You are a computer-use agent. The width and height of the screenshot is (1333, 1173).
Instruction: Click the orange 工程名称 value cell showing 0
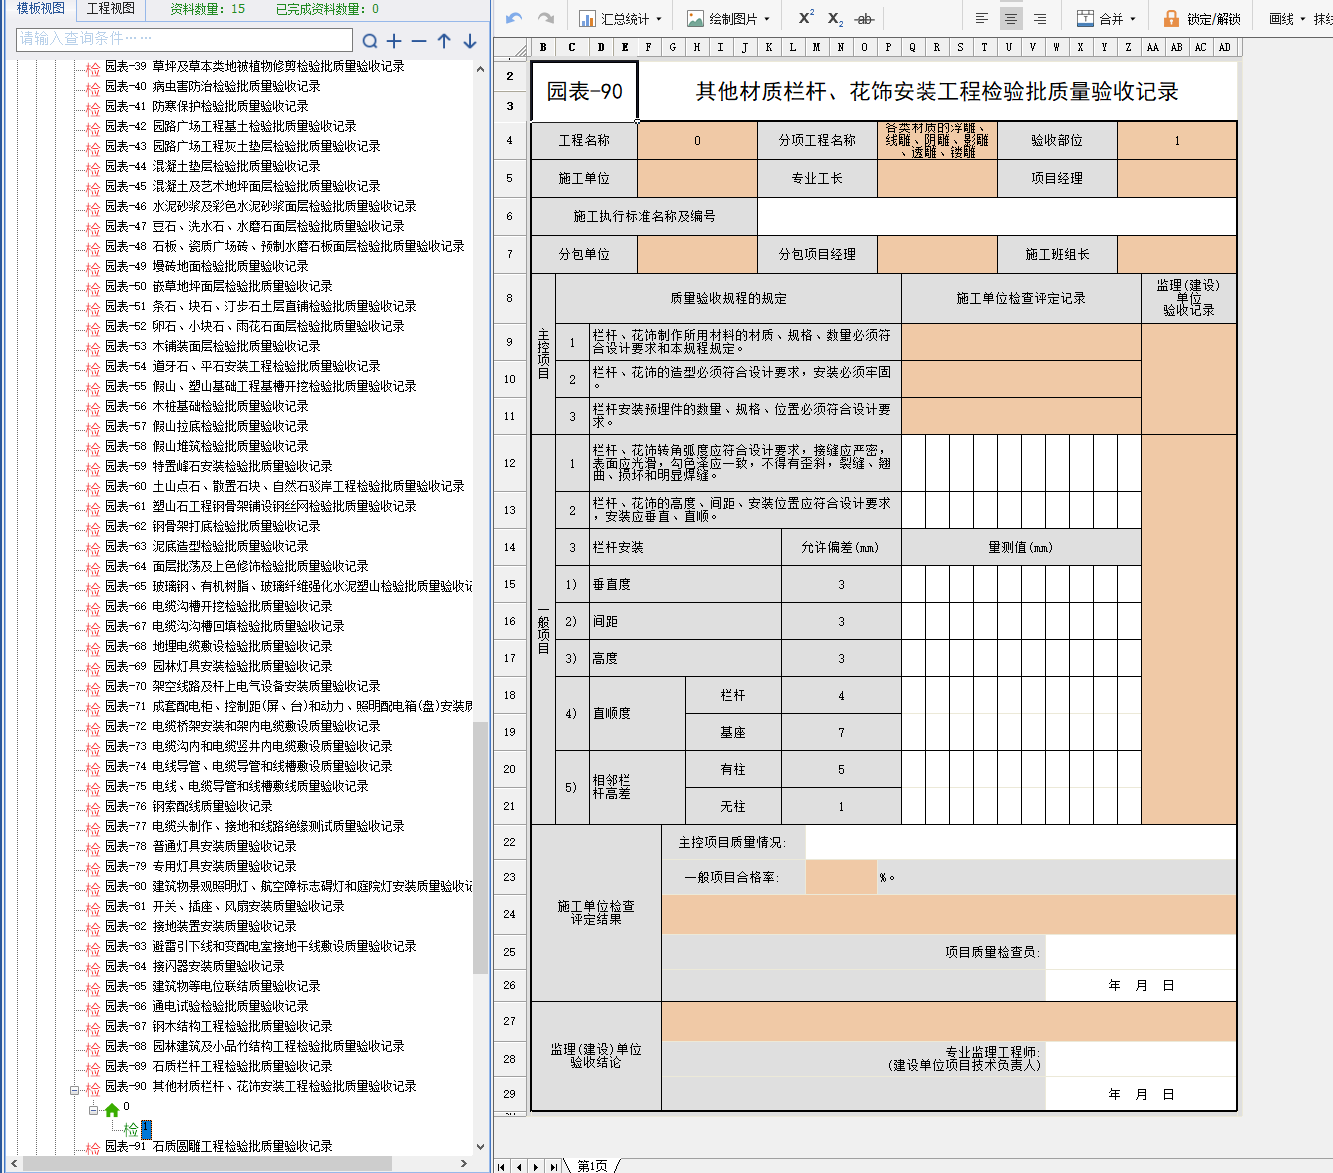(x=697, y=140)
